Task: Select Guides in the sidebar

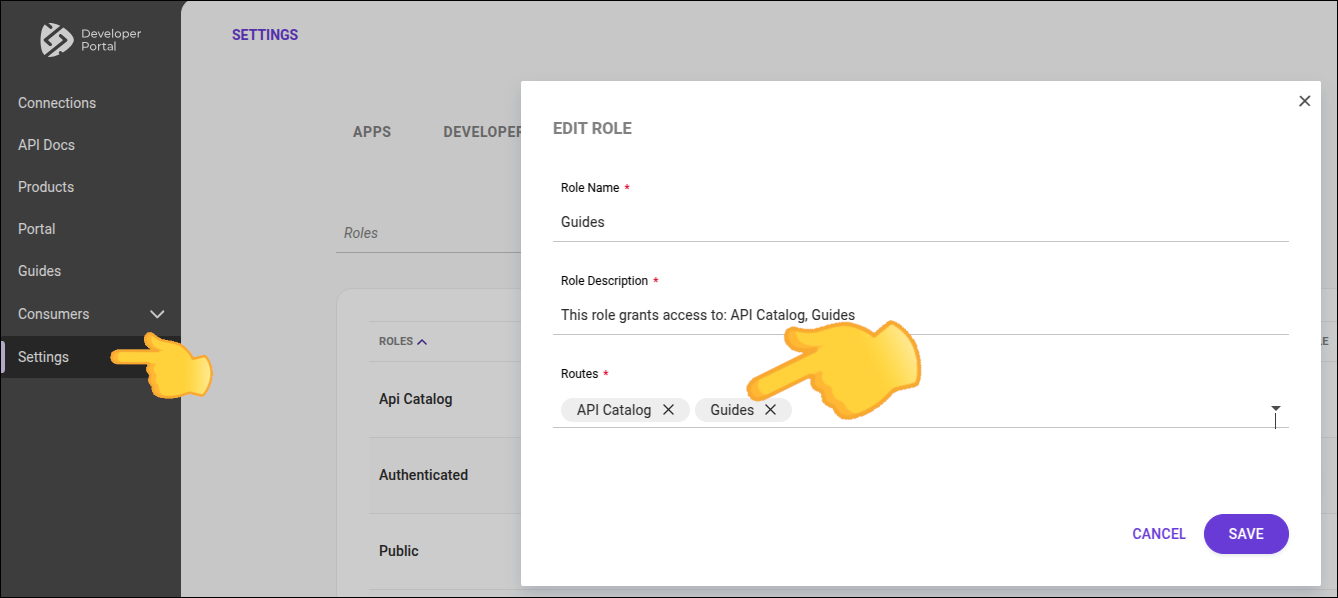Action: (38, 270)
